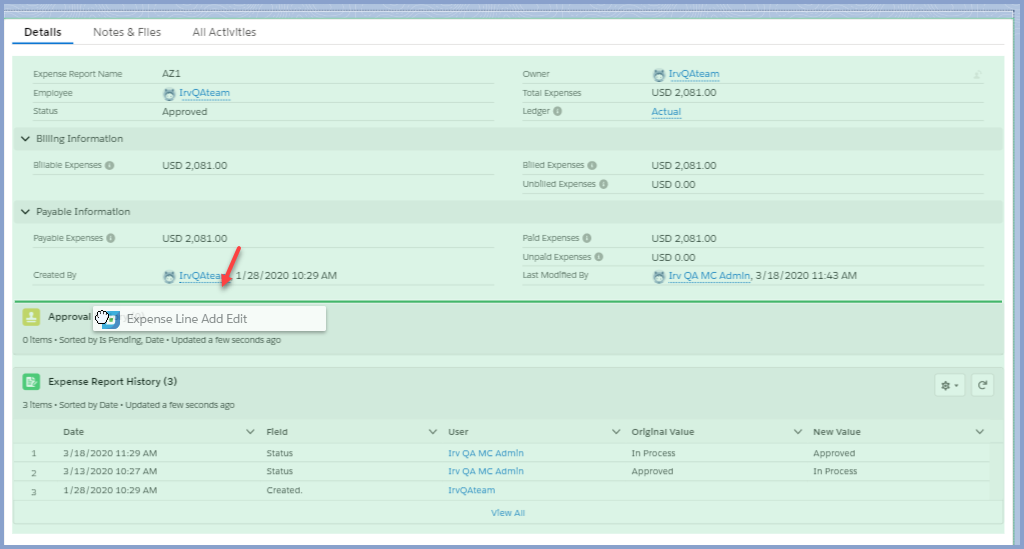Open the All Activities tab
The image size is (1024, 549).
click(224, 32)
